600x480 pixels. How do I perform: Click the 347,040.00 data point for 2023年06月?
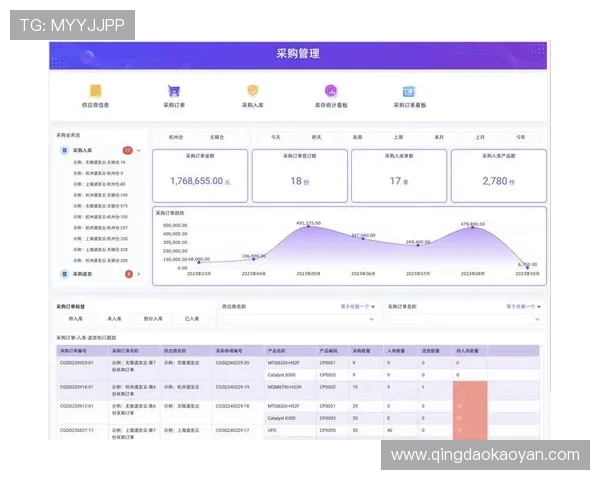click(x=363, y=238)
